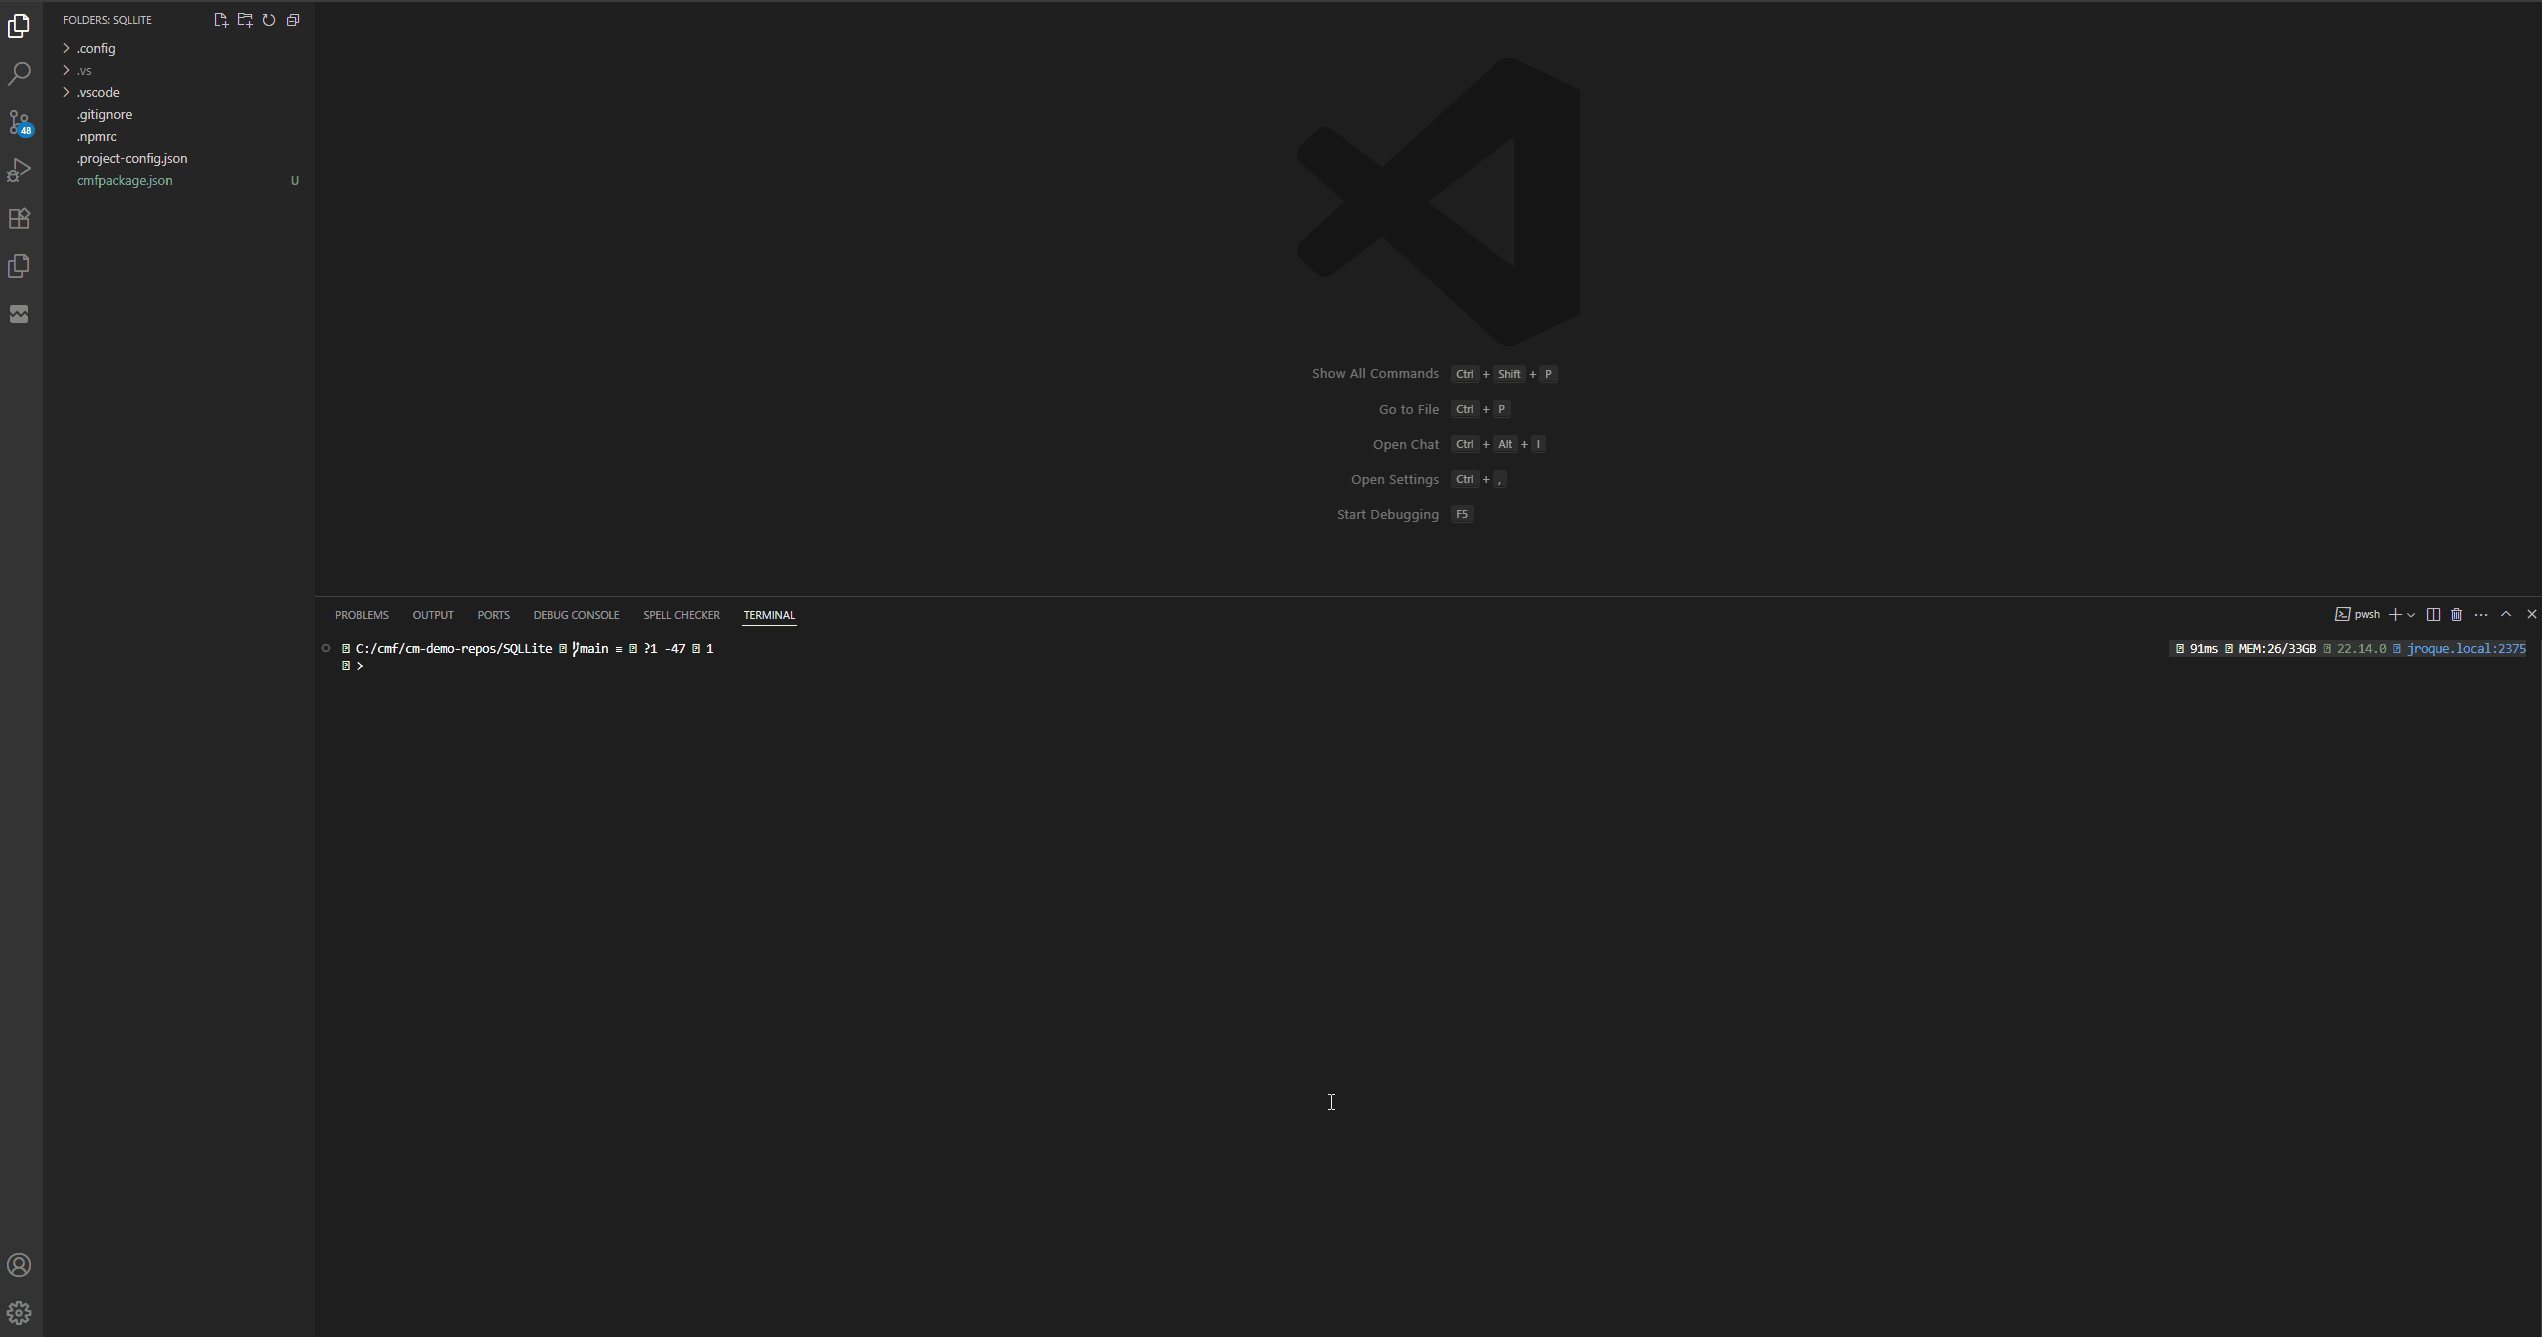Switch to the Output tab
This screenshot has height=1337, width=2542.
tap(433, 615)
